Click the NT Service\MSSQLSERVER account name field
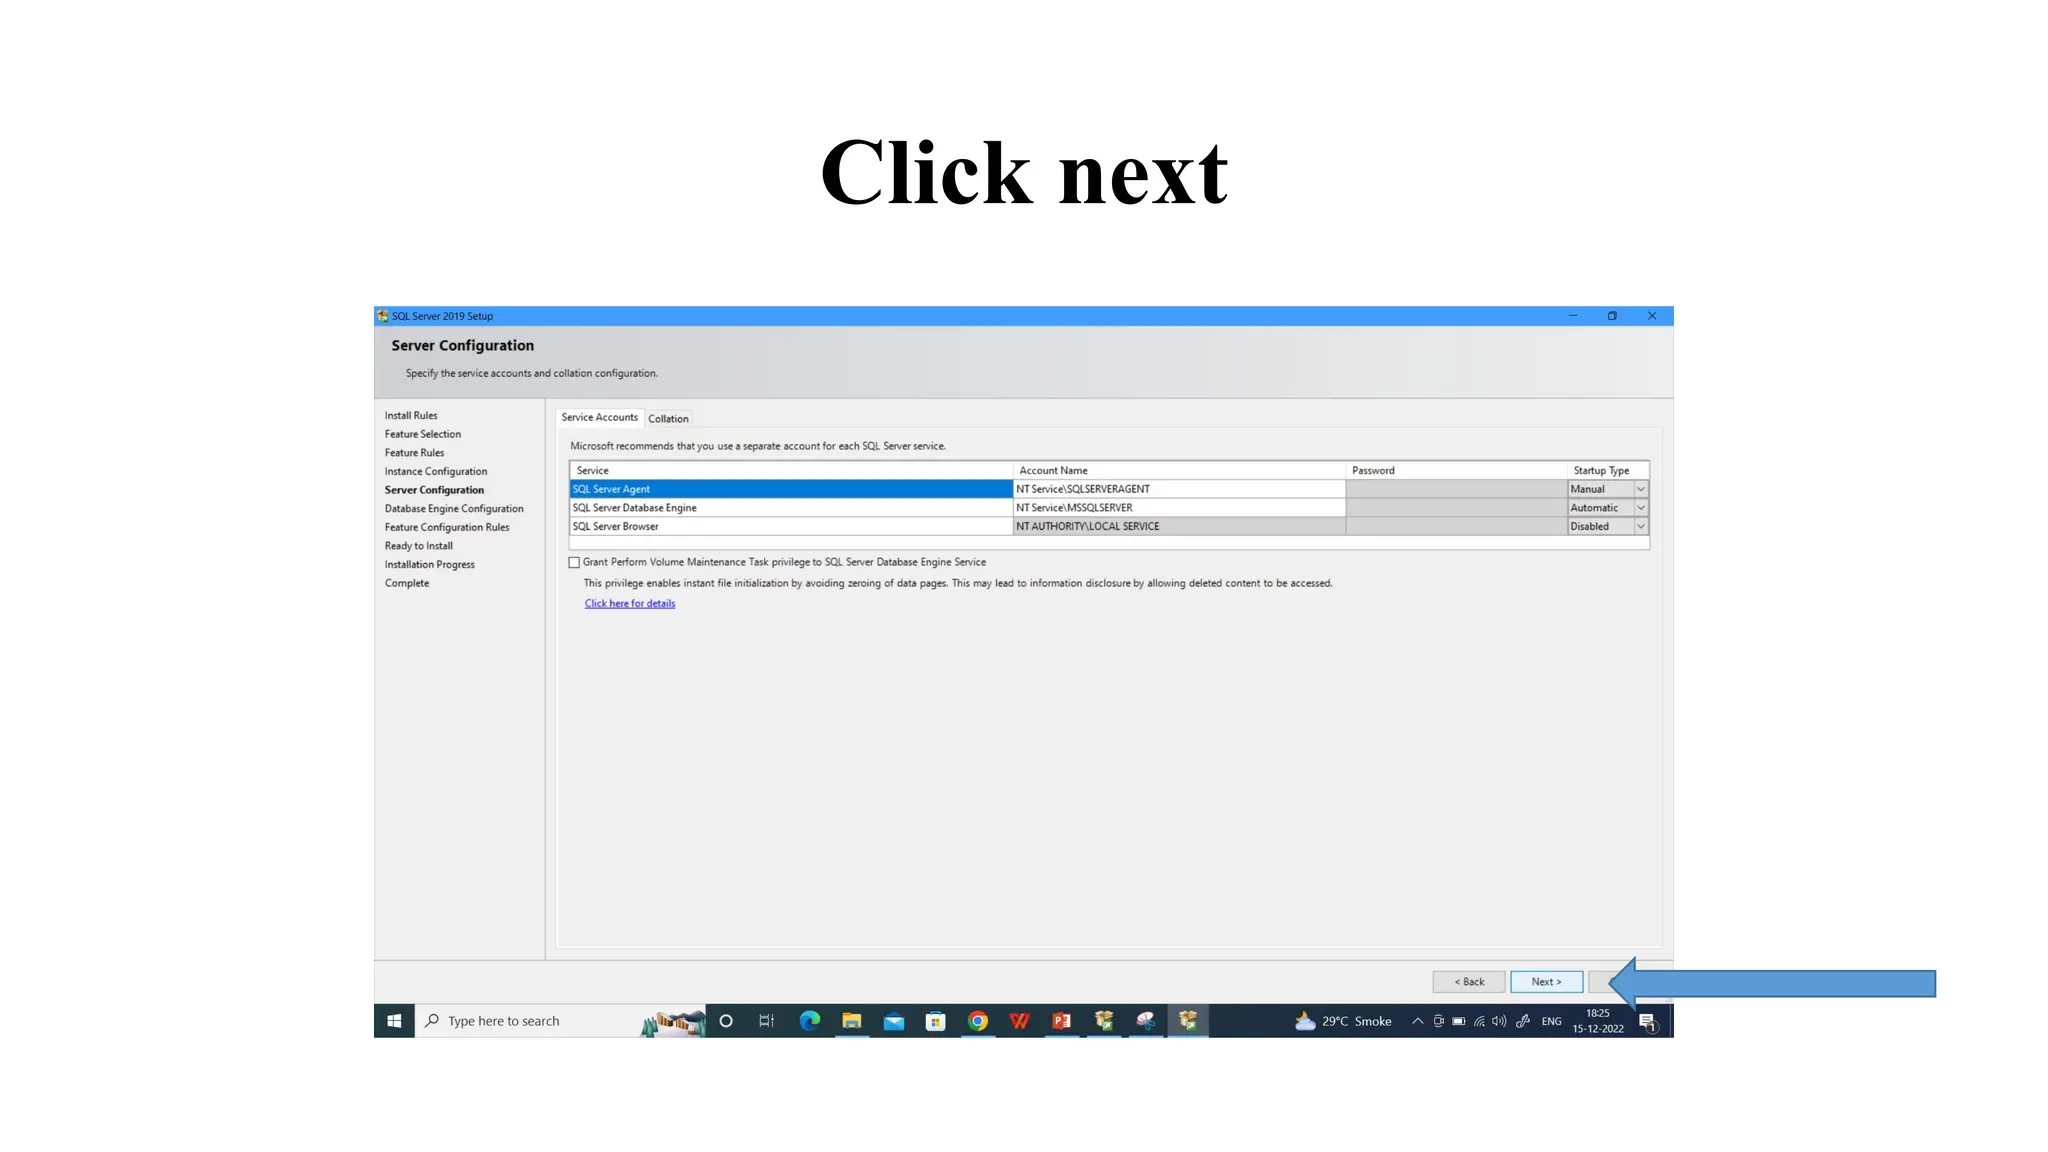This screenshot has height=1152, width=2048. [1179, 508]
